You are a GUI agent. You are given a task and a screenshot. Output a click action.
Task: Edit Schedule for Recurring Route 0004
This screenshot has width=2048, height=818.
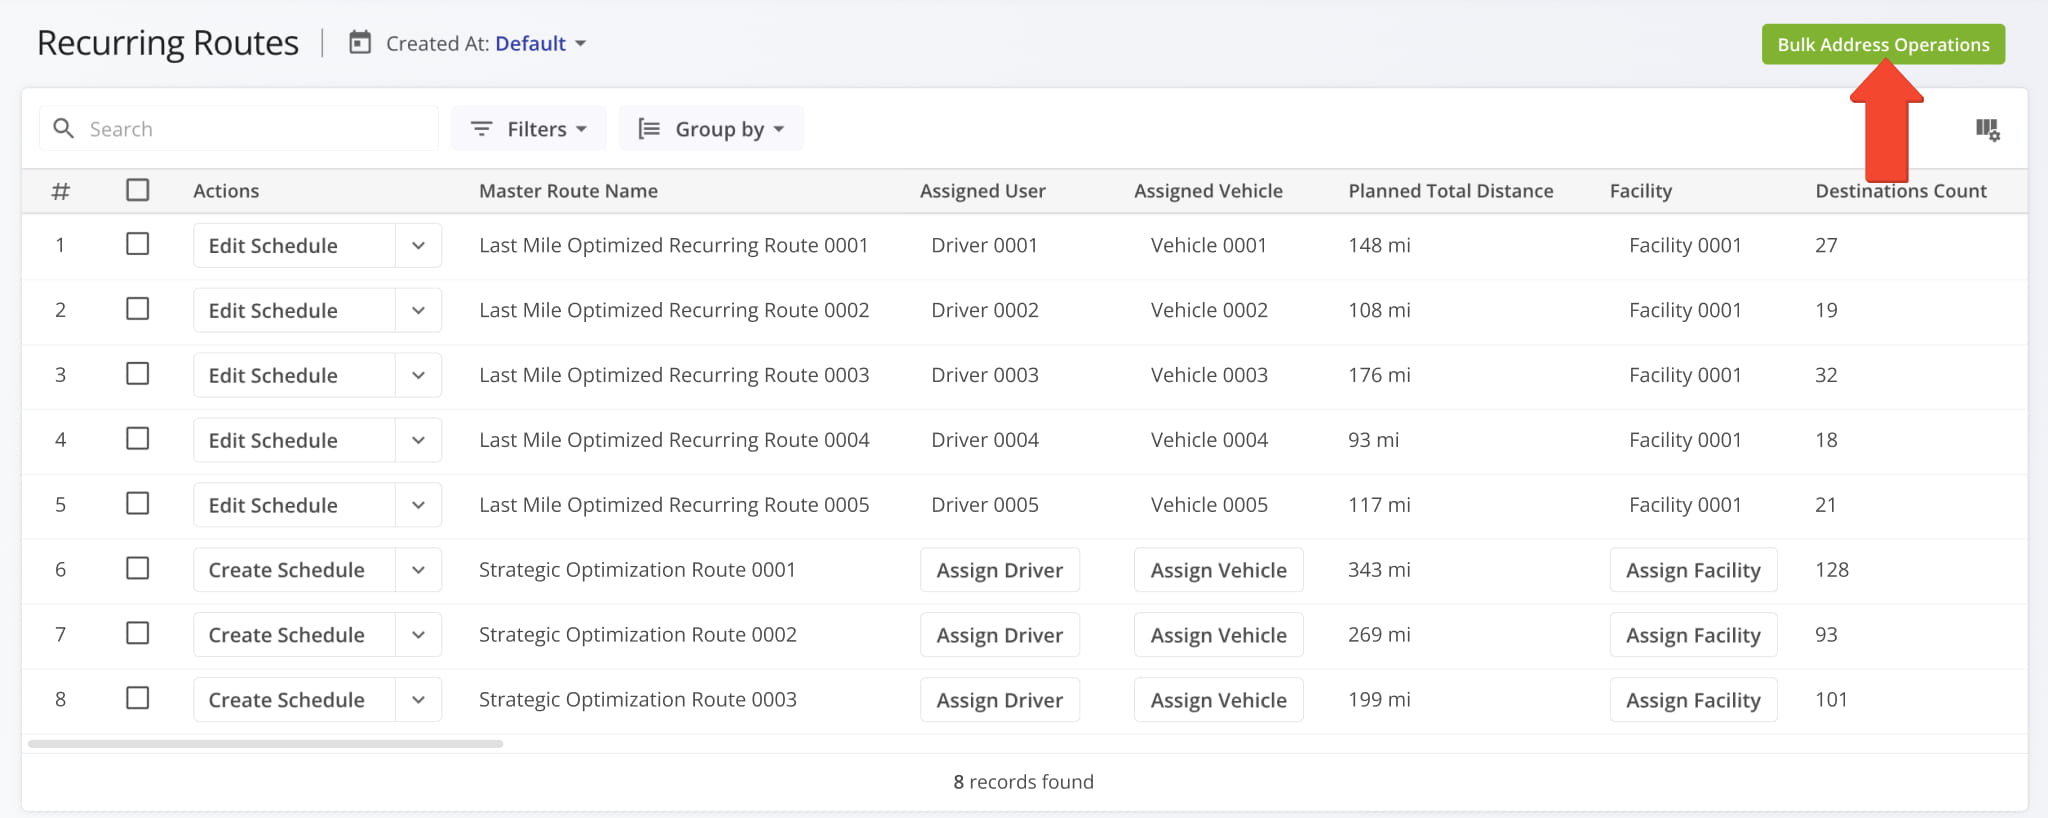click(294, 440)
